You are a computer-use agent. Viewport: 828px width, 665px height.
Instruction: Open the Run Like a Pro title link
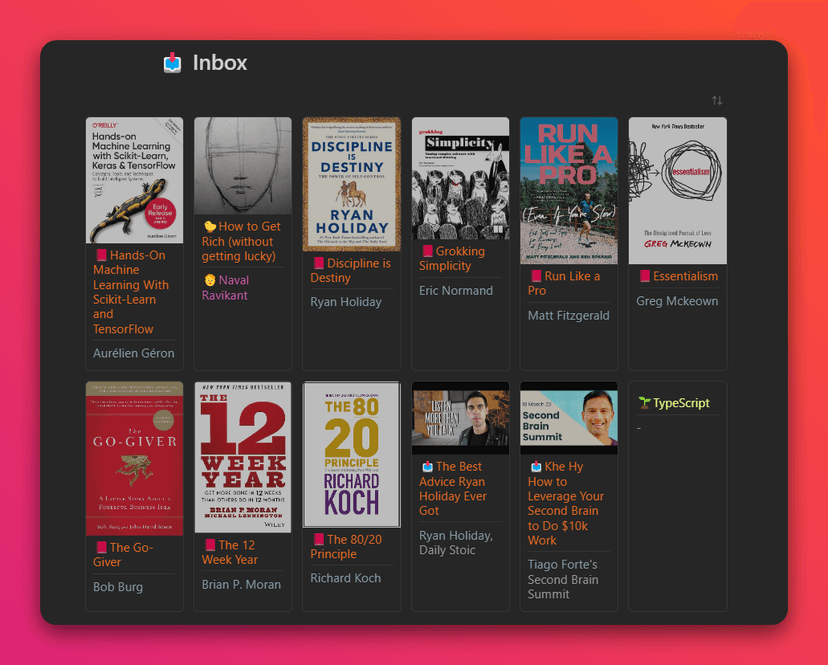(564, 283)
